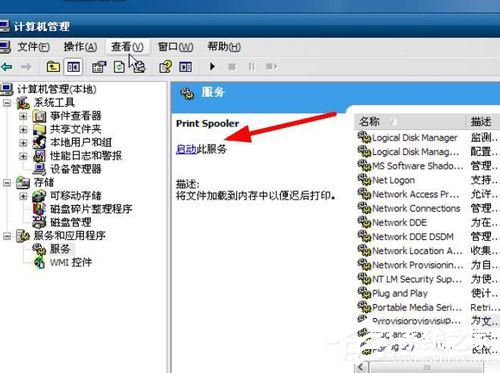This screenshot has width=500, height=373.
Task: Sort services by 名称 column header
Action: pyautogui.click(x=410, y=122)
